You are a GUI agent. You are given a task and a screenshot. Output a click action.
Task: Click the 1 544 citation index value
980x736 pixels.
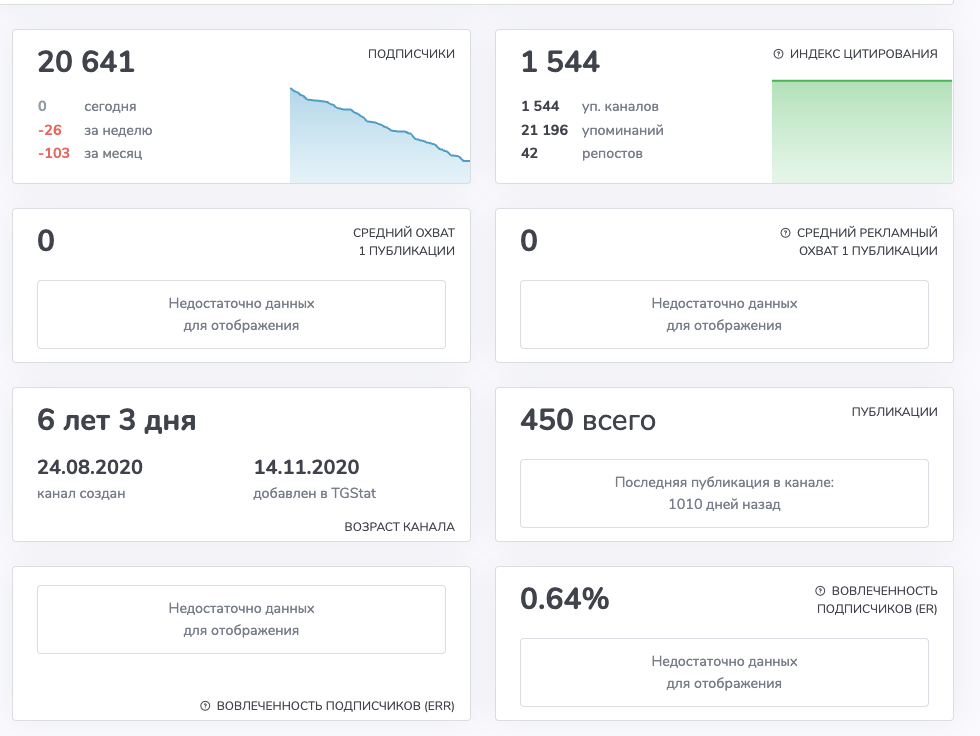pos(561,62)
